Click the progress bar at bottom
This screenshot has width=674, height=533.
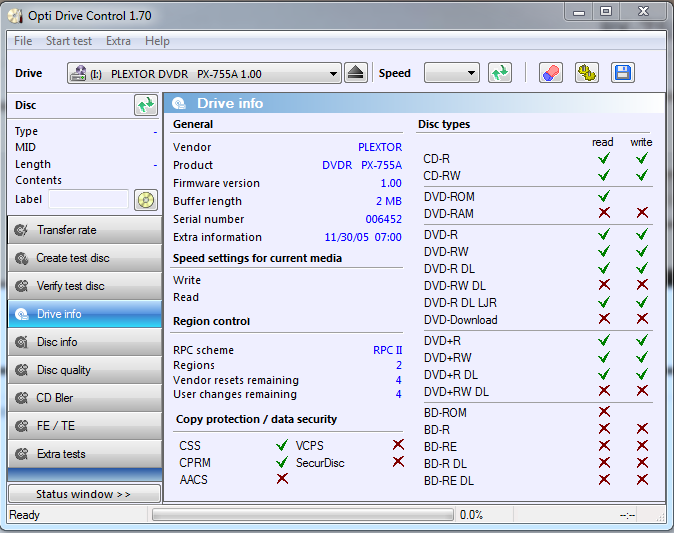click(x=303, y=515)
